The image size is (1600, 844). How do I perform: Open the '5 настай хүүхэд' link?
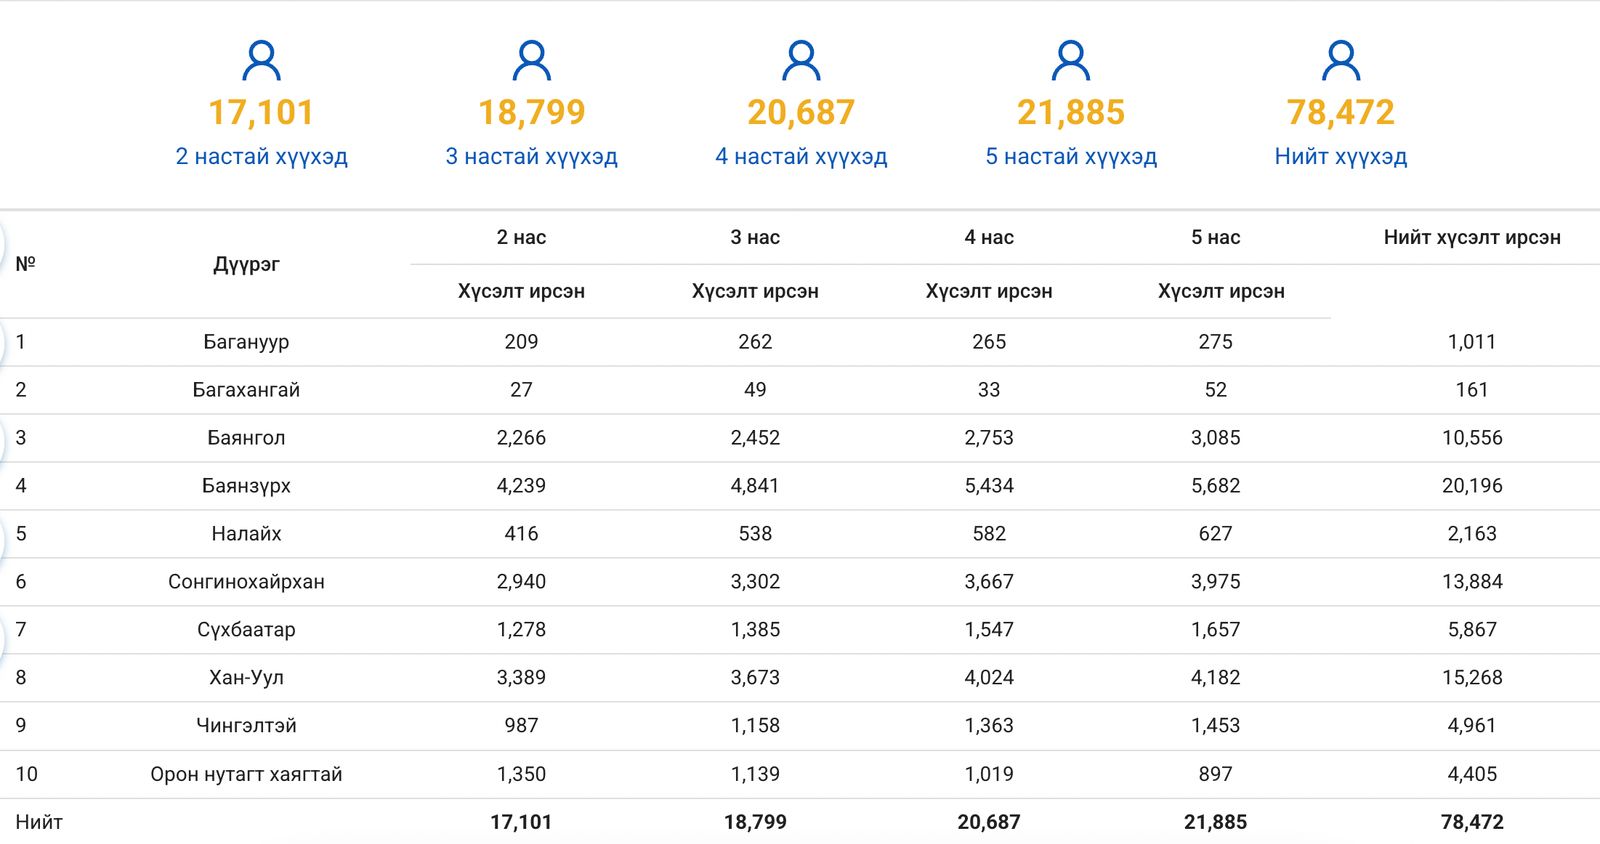click(x=1071, y=156)
